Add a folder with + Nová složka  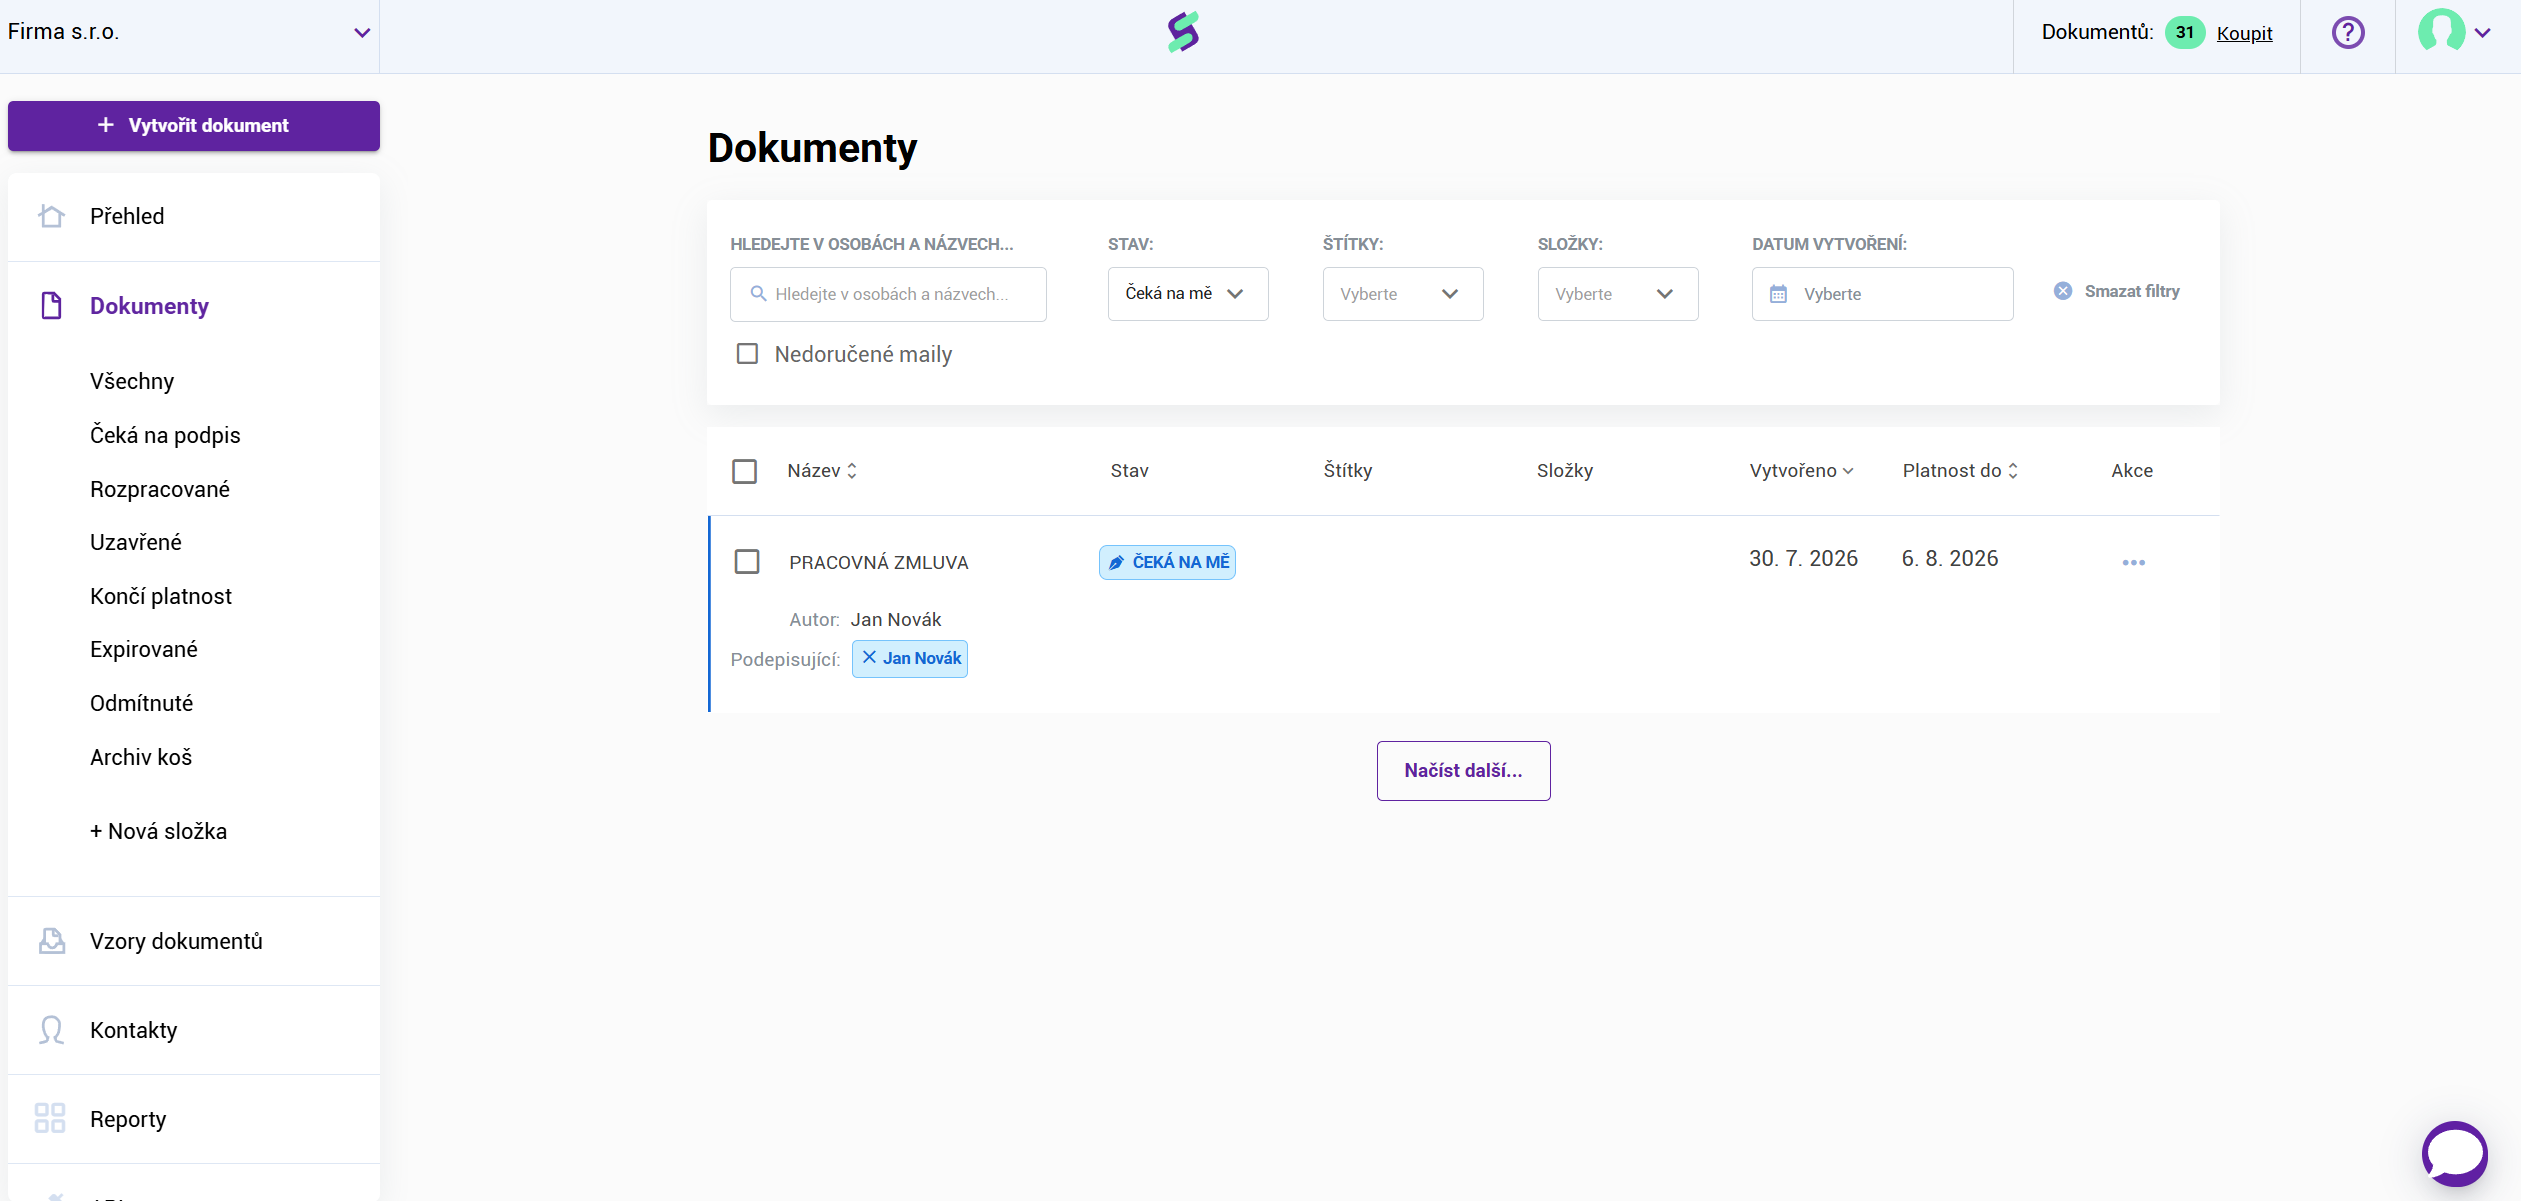[x=158, y=831]
